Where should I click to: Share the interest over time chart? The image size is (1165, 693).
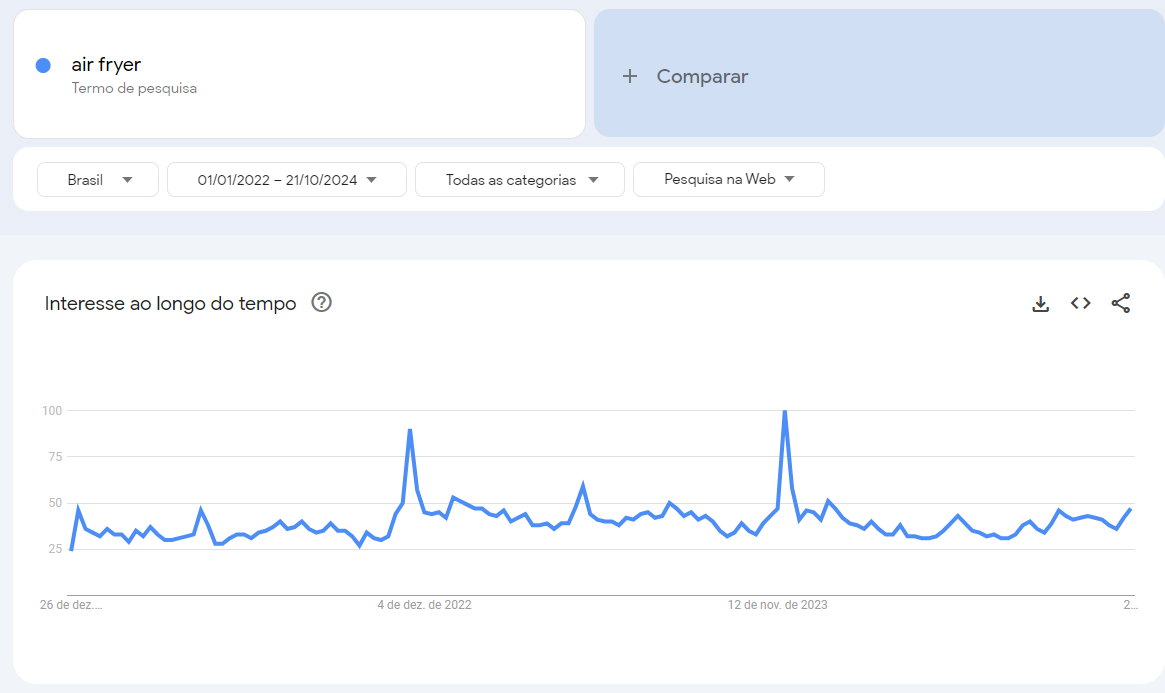tap(1121, 303)
